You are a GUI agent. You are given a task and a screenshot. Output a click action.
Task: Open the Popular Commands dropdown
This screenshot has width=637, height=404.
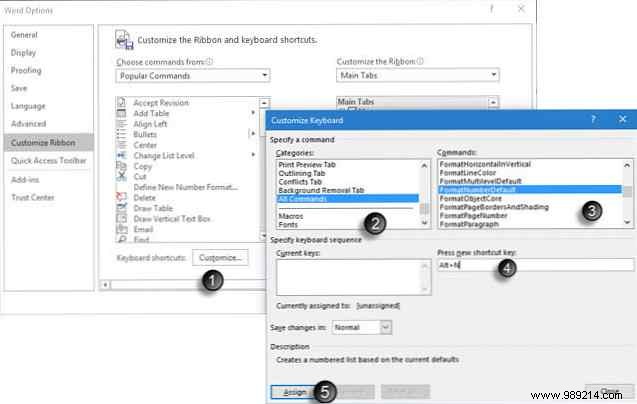[x=193, y=76]
